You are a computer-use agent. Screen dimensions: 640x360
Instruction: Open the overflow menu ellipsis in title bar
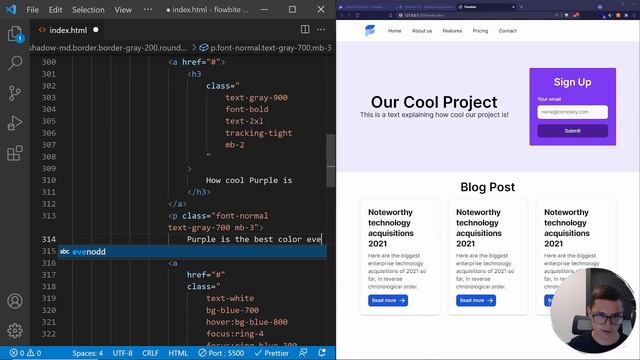148,9
